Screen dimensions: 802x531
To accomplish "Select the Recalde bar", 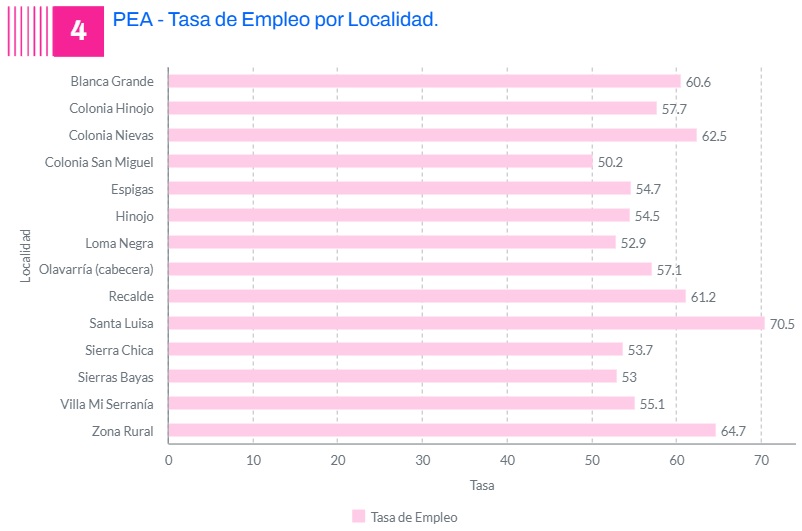I will coord(427,296).
